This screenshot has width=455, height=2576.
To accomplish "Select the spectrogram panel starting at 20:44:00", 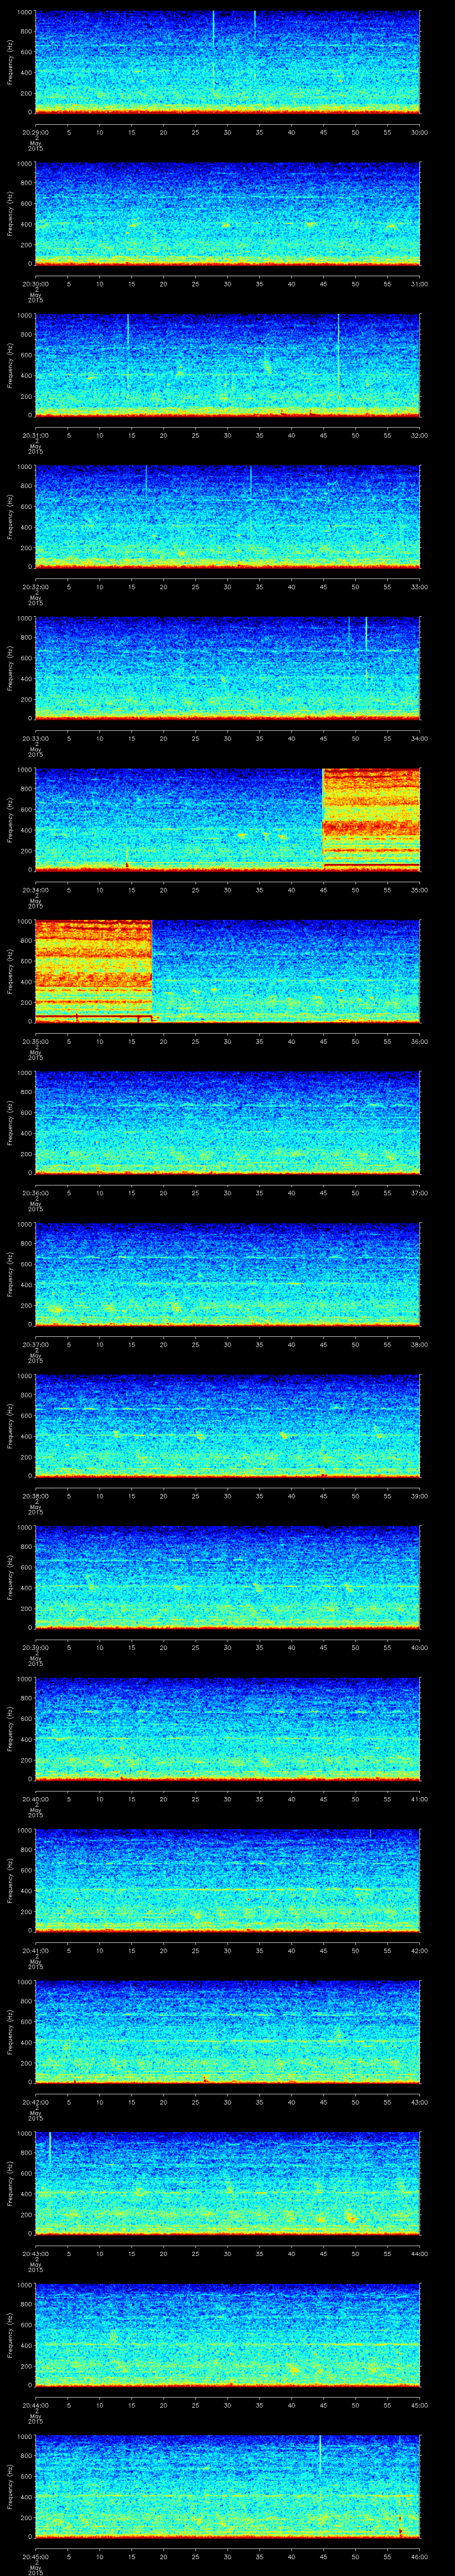I will tap(227, 2335).
